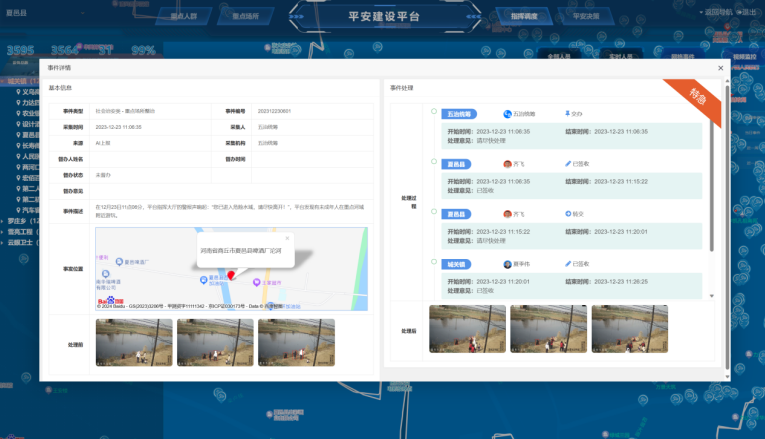
Task: Select the 农业 location tree item
Action: click(27, 113)
